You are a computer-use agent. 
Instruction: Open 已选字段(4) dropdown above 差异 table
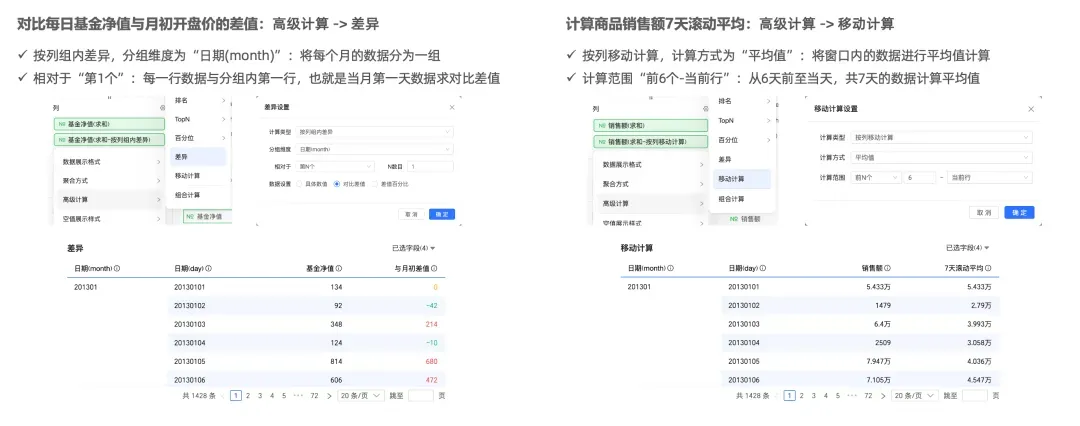[x=413, y=247]
